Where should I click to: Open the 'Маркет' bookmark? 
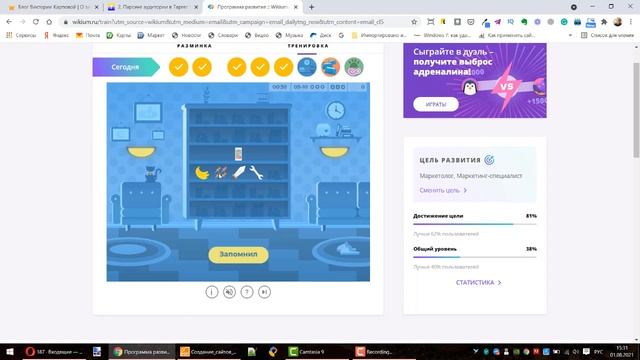coord(151,36)
